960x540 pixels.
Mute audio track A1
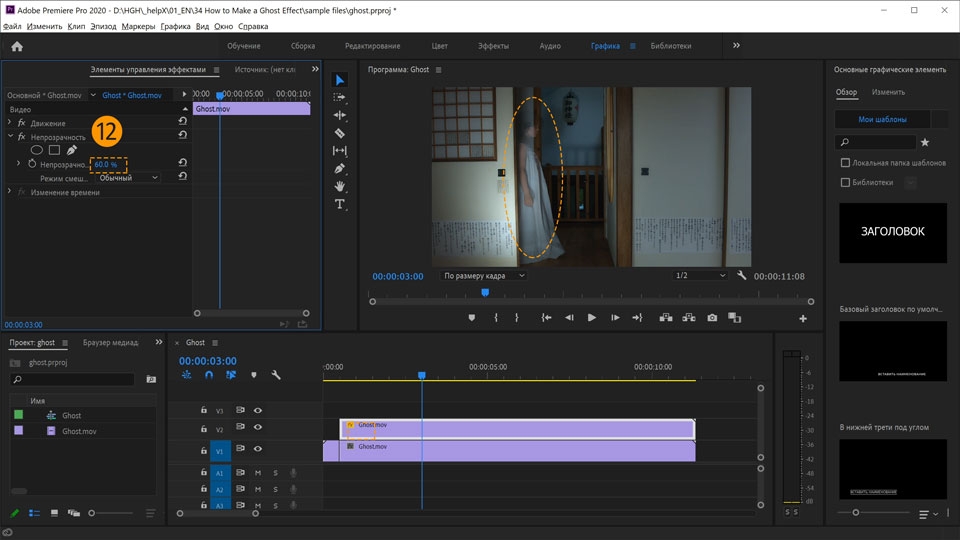click(258, 473)
